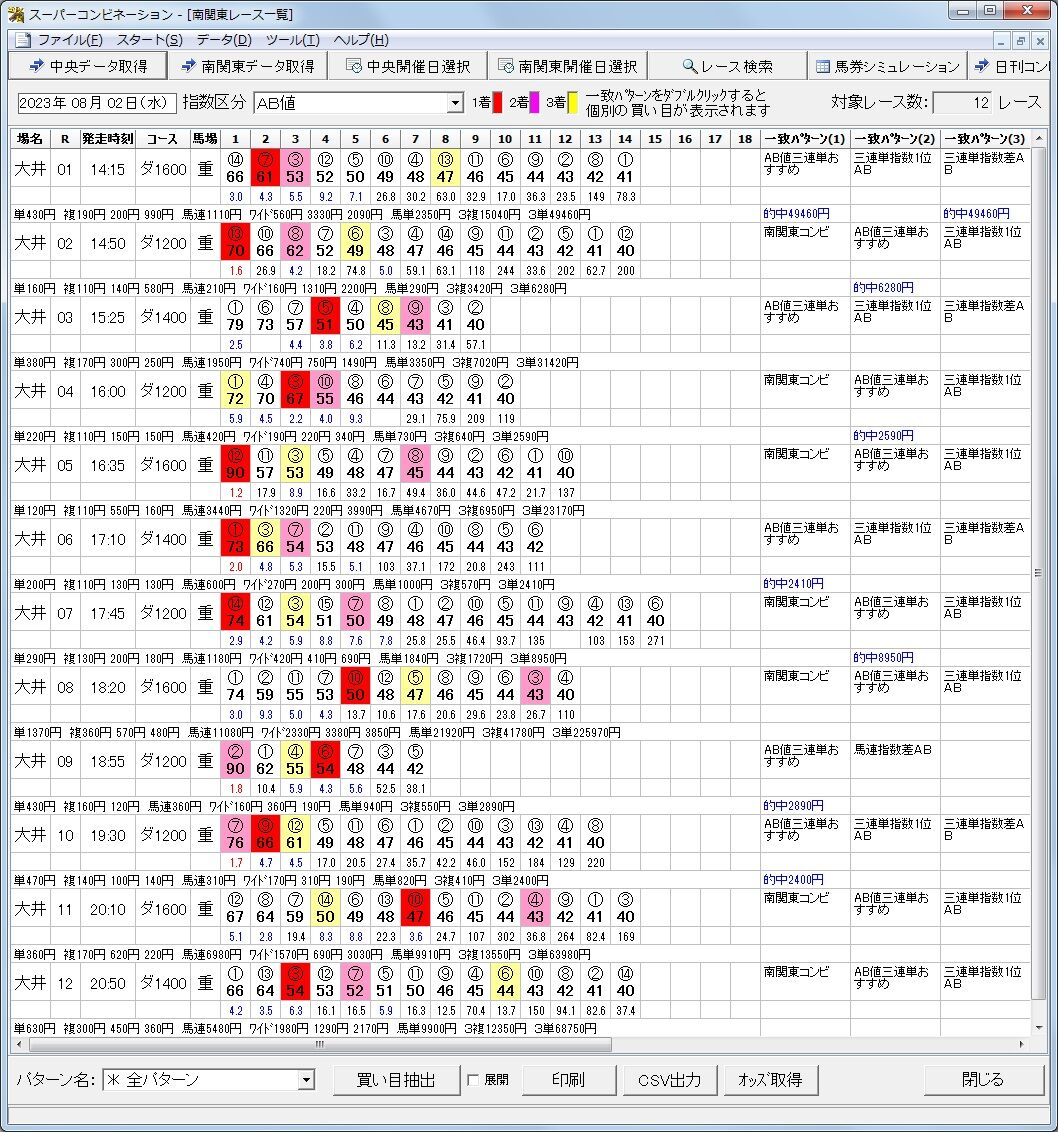Click the horizontal scrollbar right arrow
The height and width of the screenshot is (1132, 1058).
(1022, 1044)
